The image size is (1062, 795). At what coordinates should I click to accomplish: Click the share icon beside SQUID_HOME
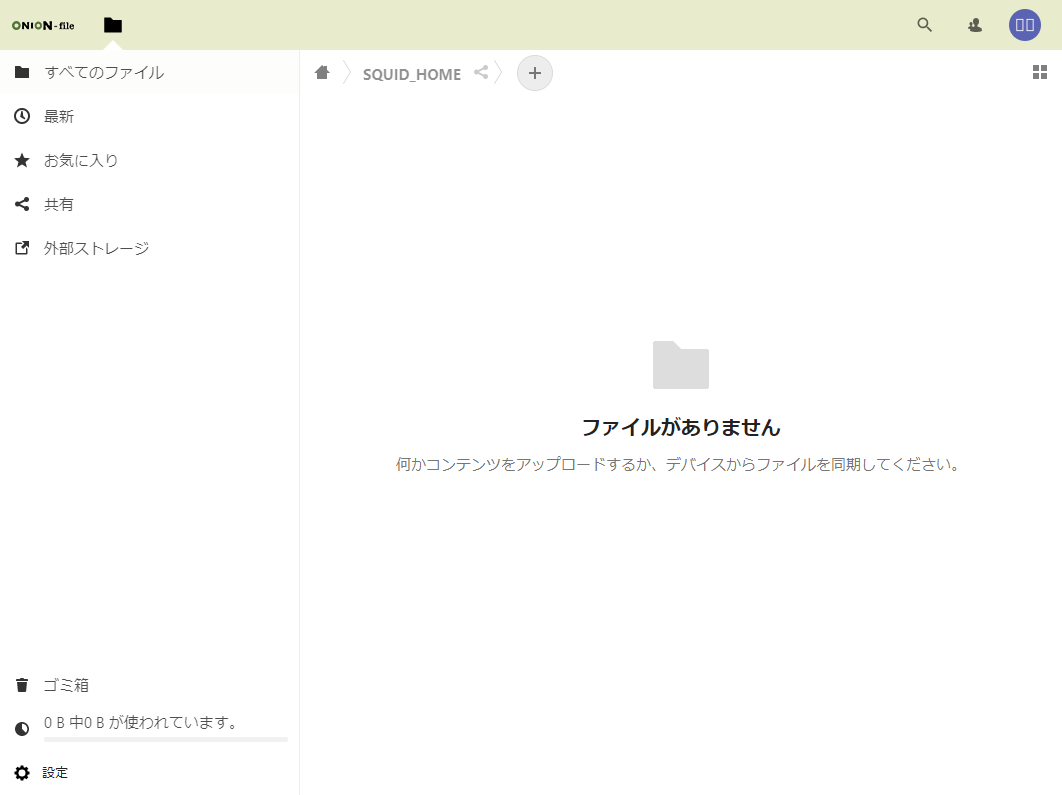pos(481,72)
